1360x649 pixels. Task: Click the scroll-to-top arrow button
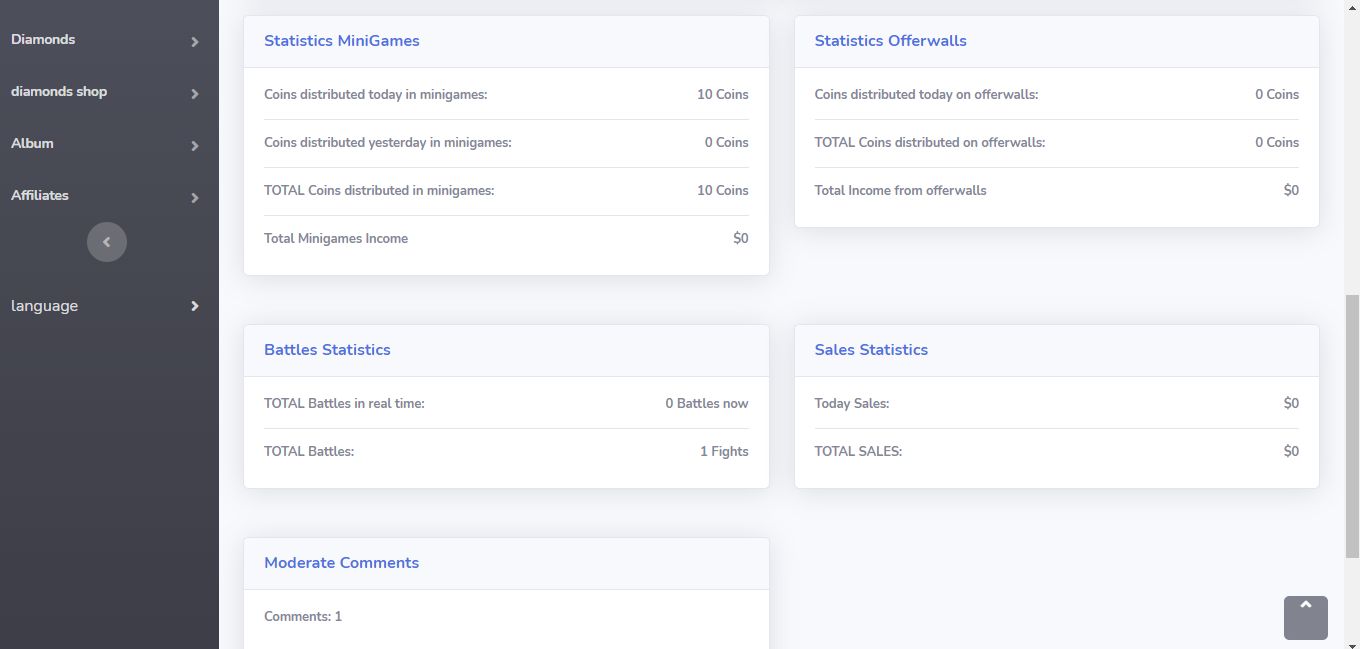point(1305,617)
